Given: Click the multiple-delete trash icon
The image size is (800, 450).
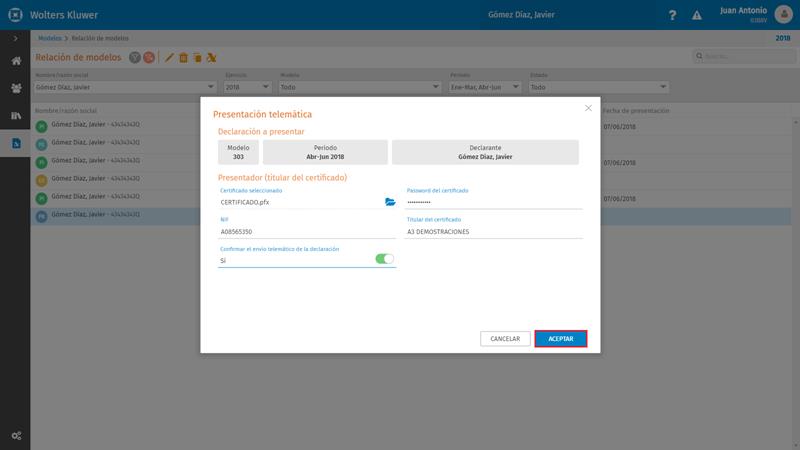Looking at the screenshot, I should tap(197, 58).
